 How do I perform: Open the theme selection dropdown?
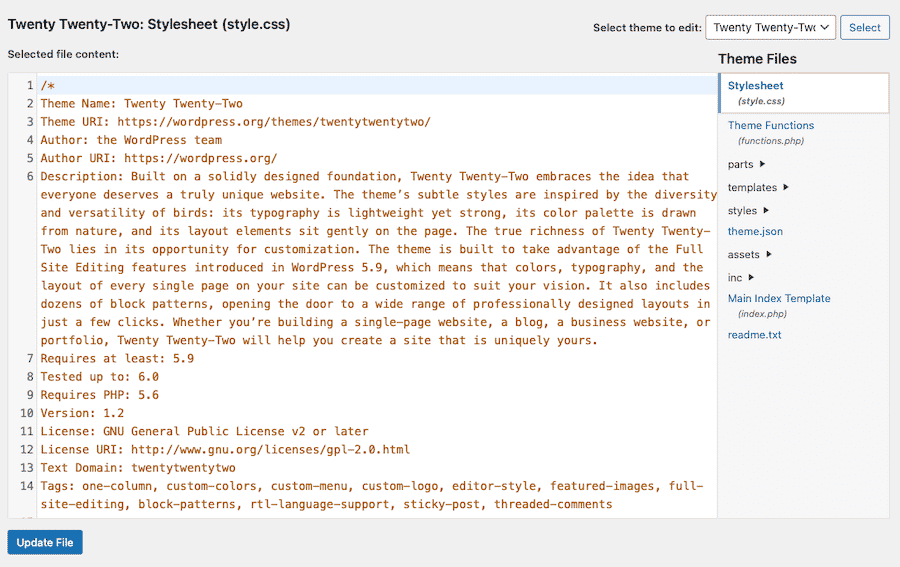click(x=770, y=28)
